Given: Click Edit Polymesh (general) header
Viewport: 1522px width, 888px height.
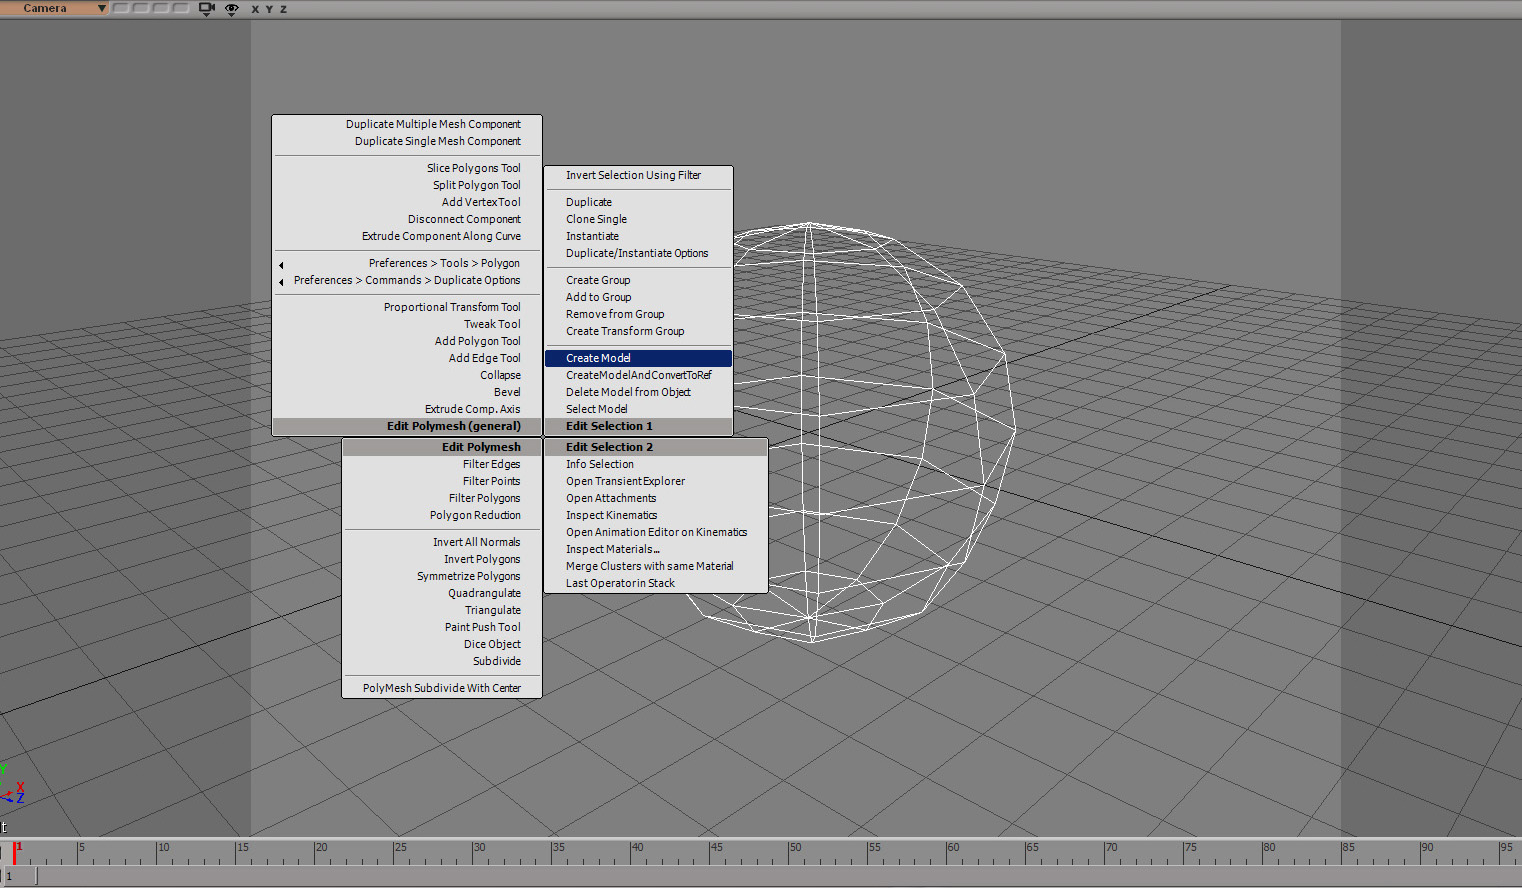Looking at the screenshot, I should pos(407,426).
